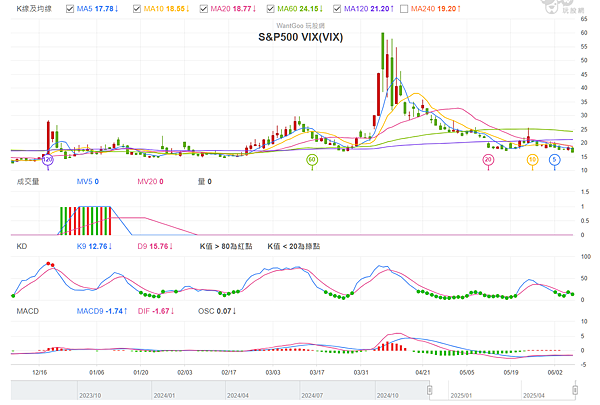Click the D9 15.76 indicator value
This screenshot has height=405, width=600.
(155, 246)
